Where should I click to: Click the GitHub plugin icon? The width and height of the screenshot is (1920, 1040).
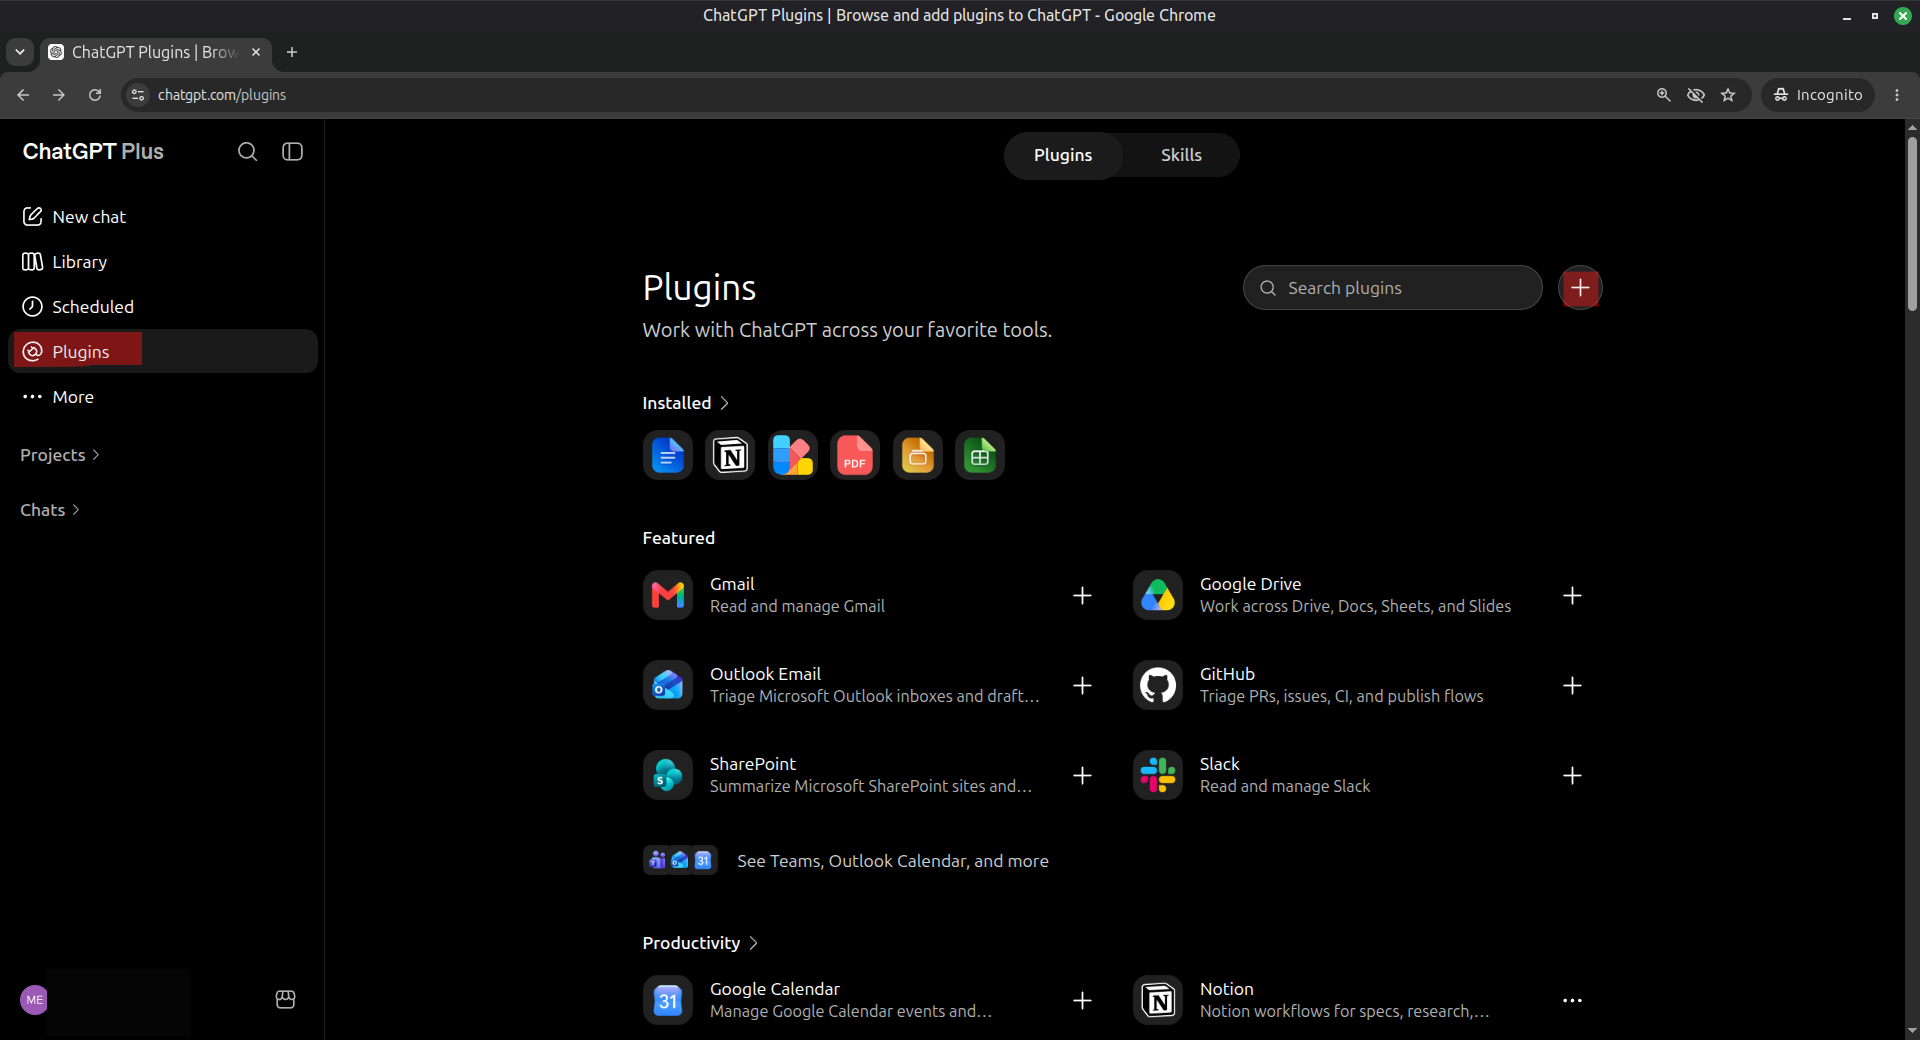pyautogui.click(x=1158, y=686)
